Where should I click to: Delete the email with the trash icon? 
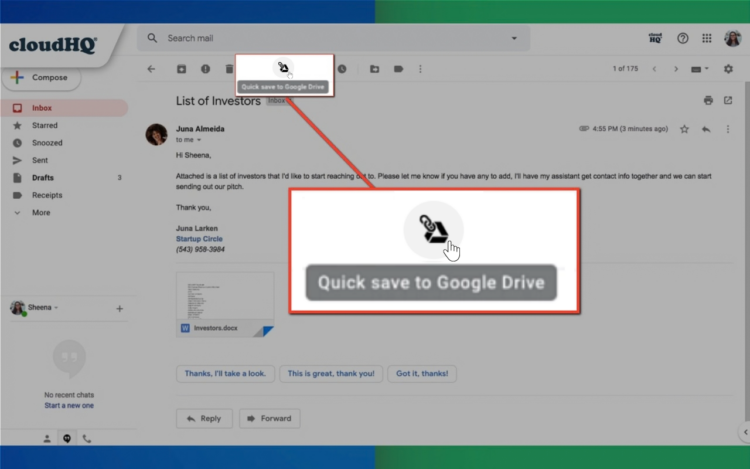pos(229,69)
